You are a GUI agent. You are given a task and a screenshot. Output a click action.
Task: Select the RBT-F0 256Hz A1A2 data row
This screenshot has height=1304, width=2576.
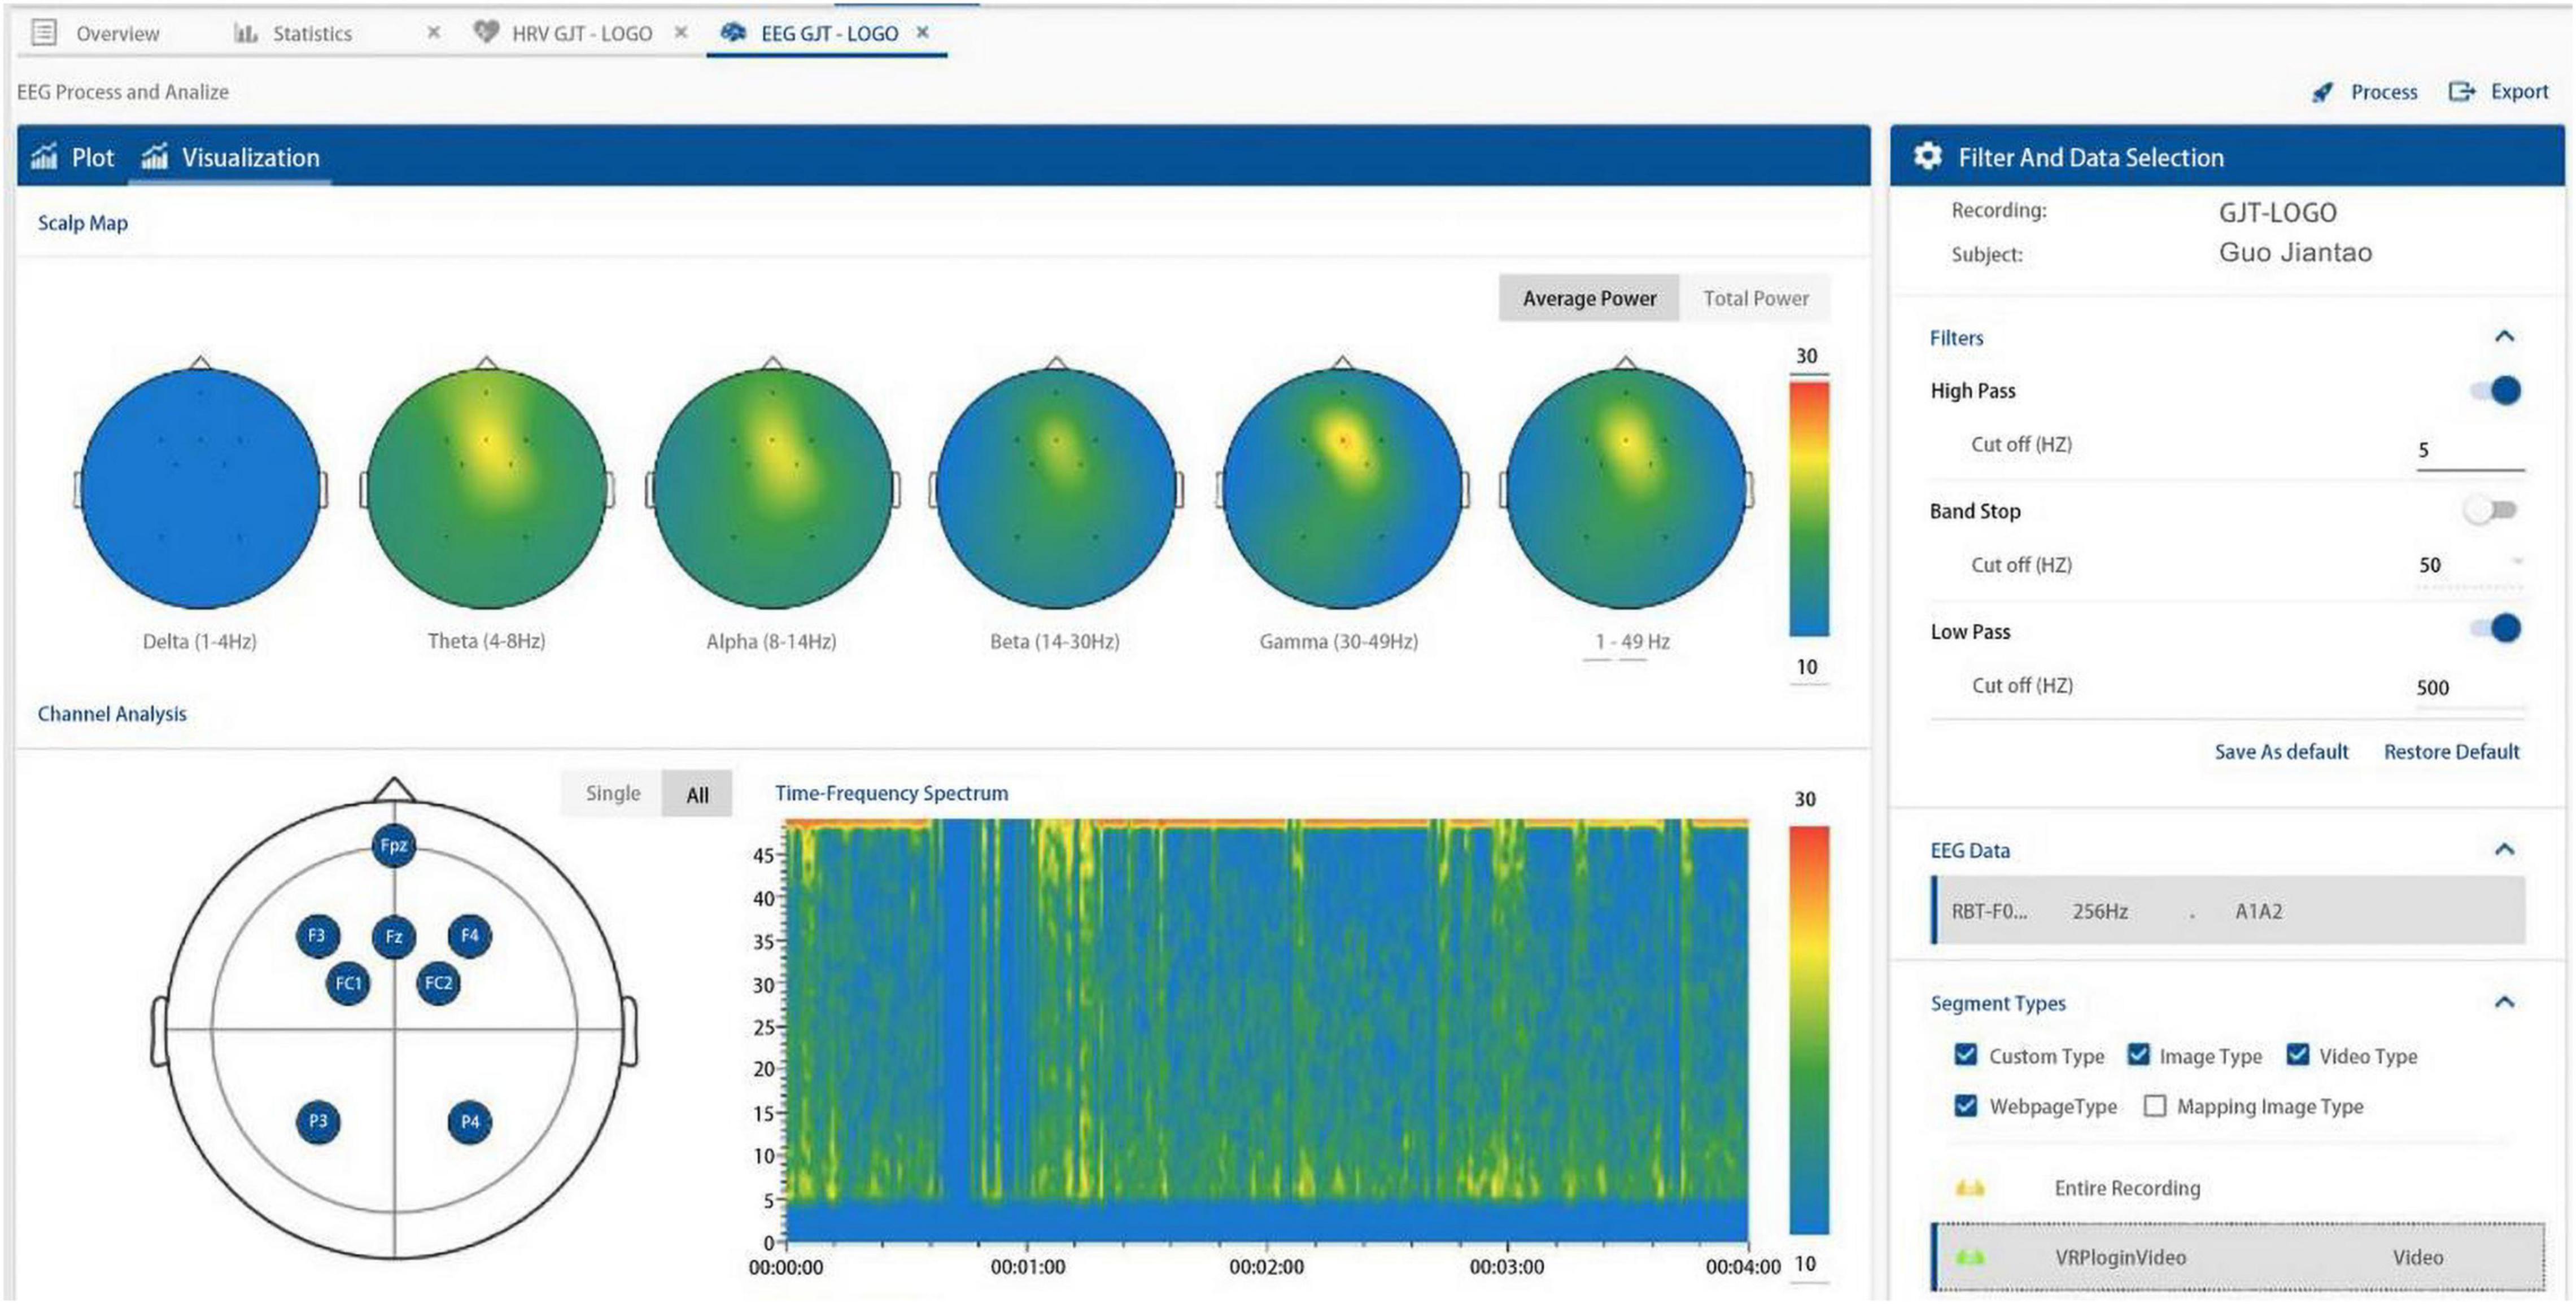(2228, 910)
